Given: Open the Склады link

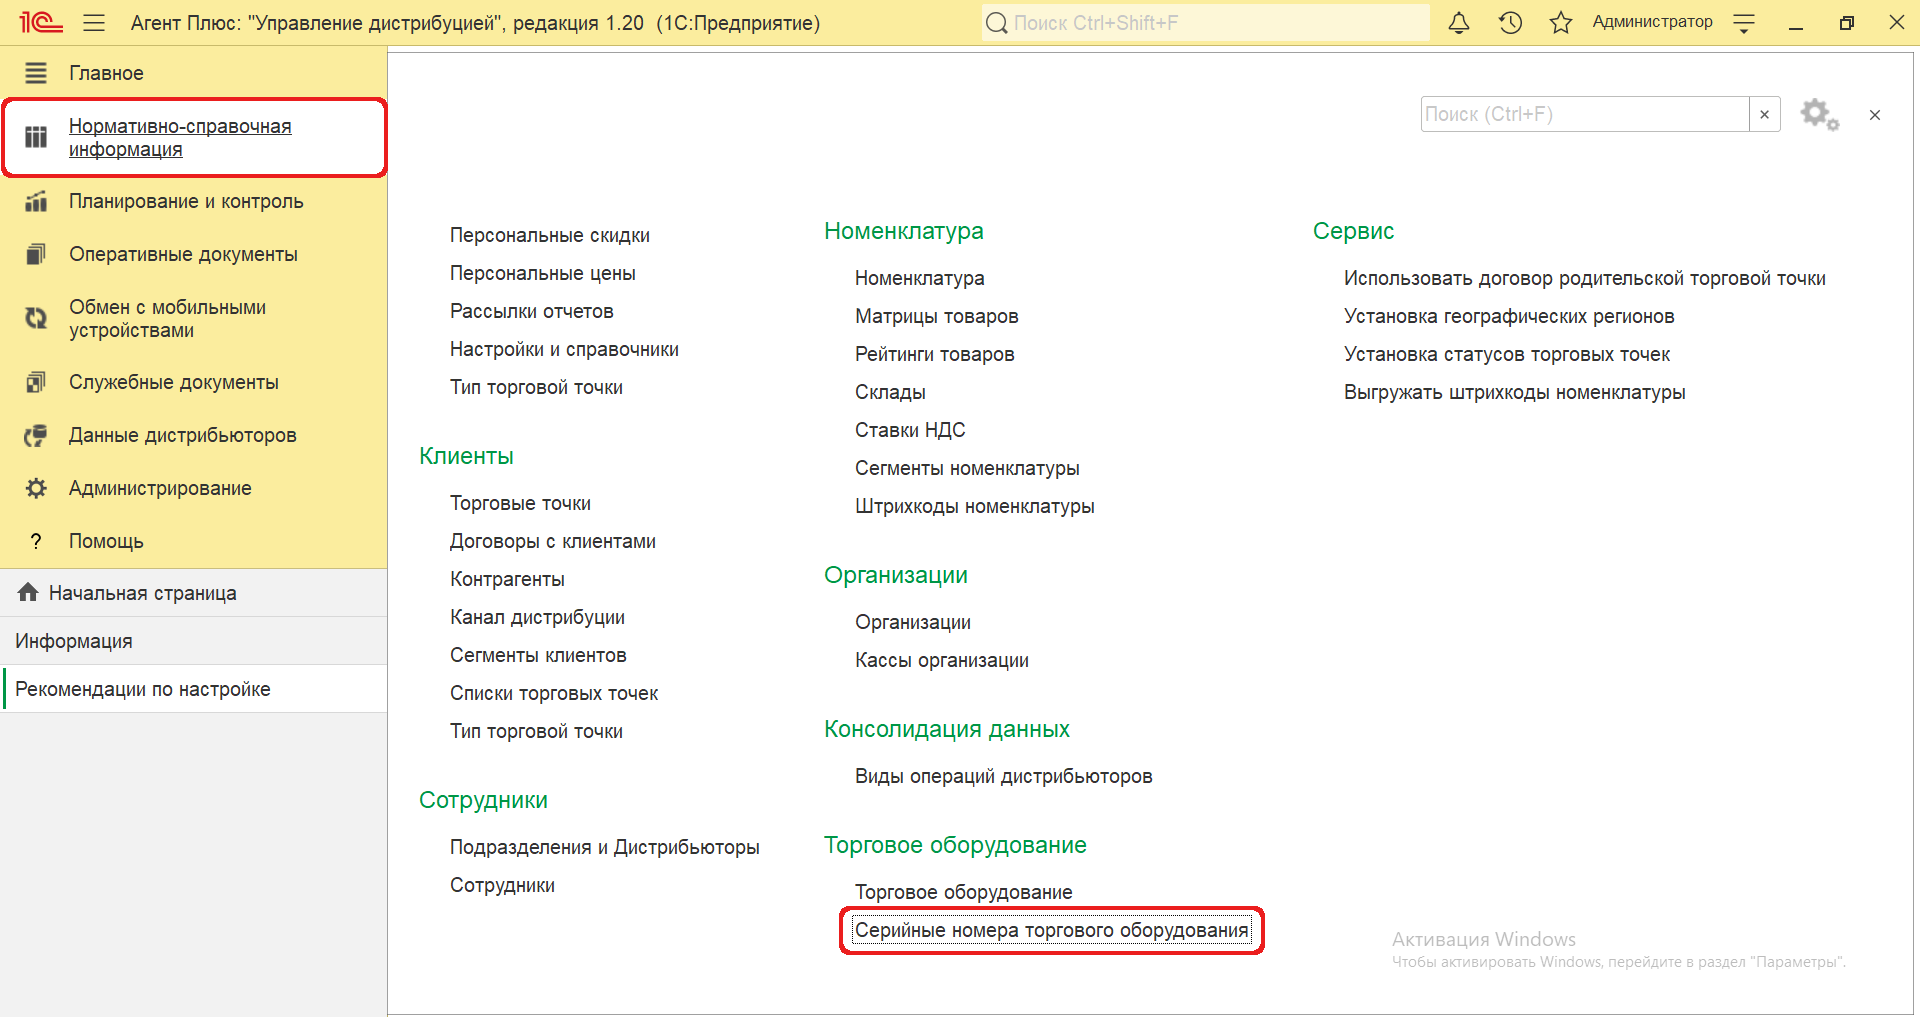Looking at the screenshot, I should click(890, 392).
